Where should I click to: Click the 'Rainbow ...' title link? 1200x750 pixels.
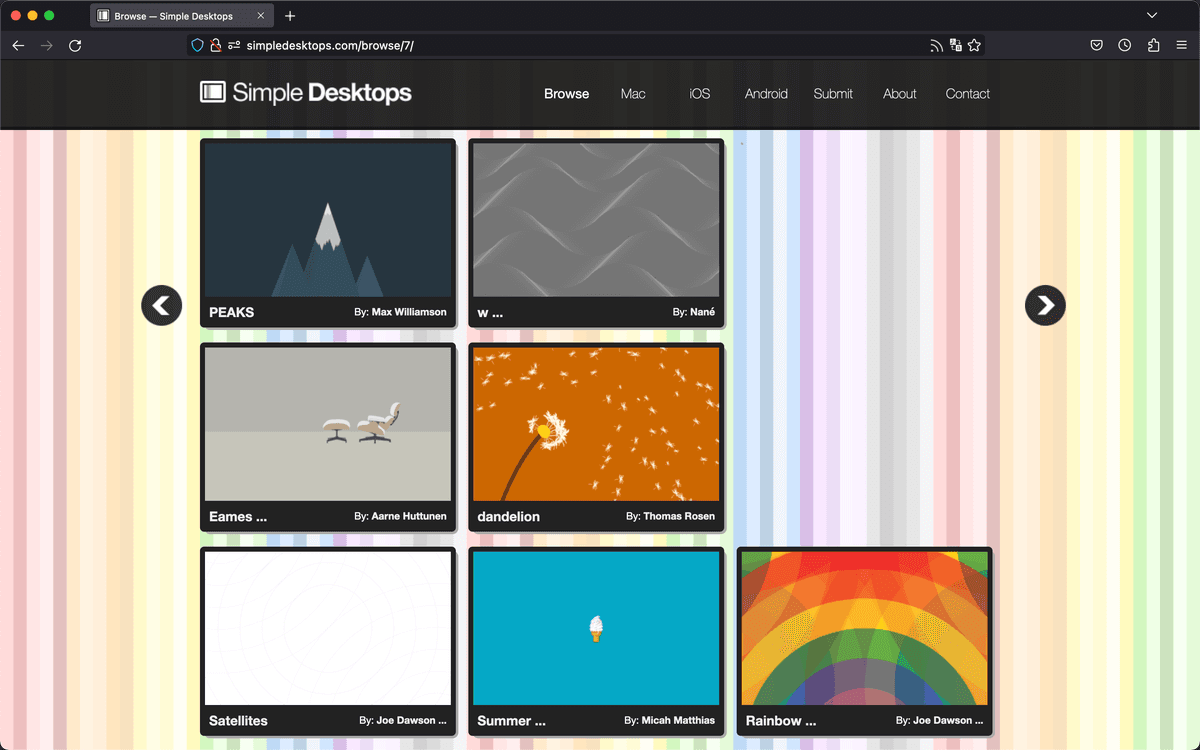(781, 721)
